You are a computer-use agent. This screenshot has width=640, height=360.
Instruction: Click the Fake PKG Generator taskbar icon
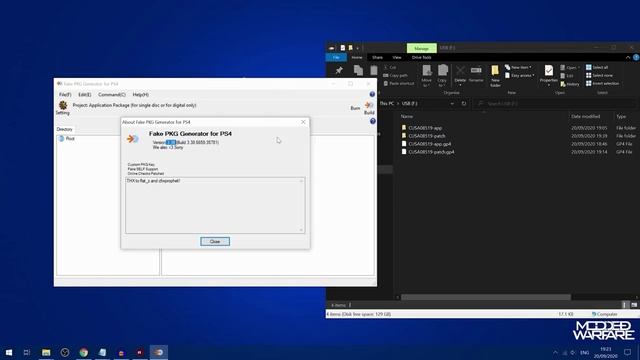(159, 352)
